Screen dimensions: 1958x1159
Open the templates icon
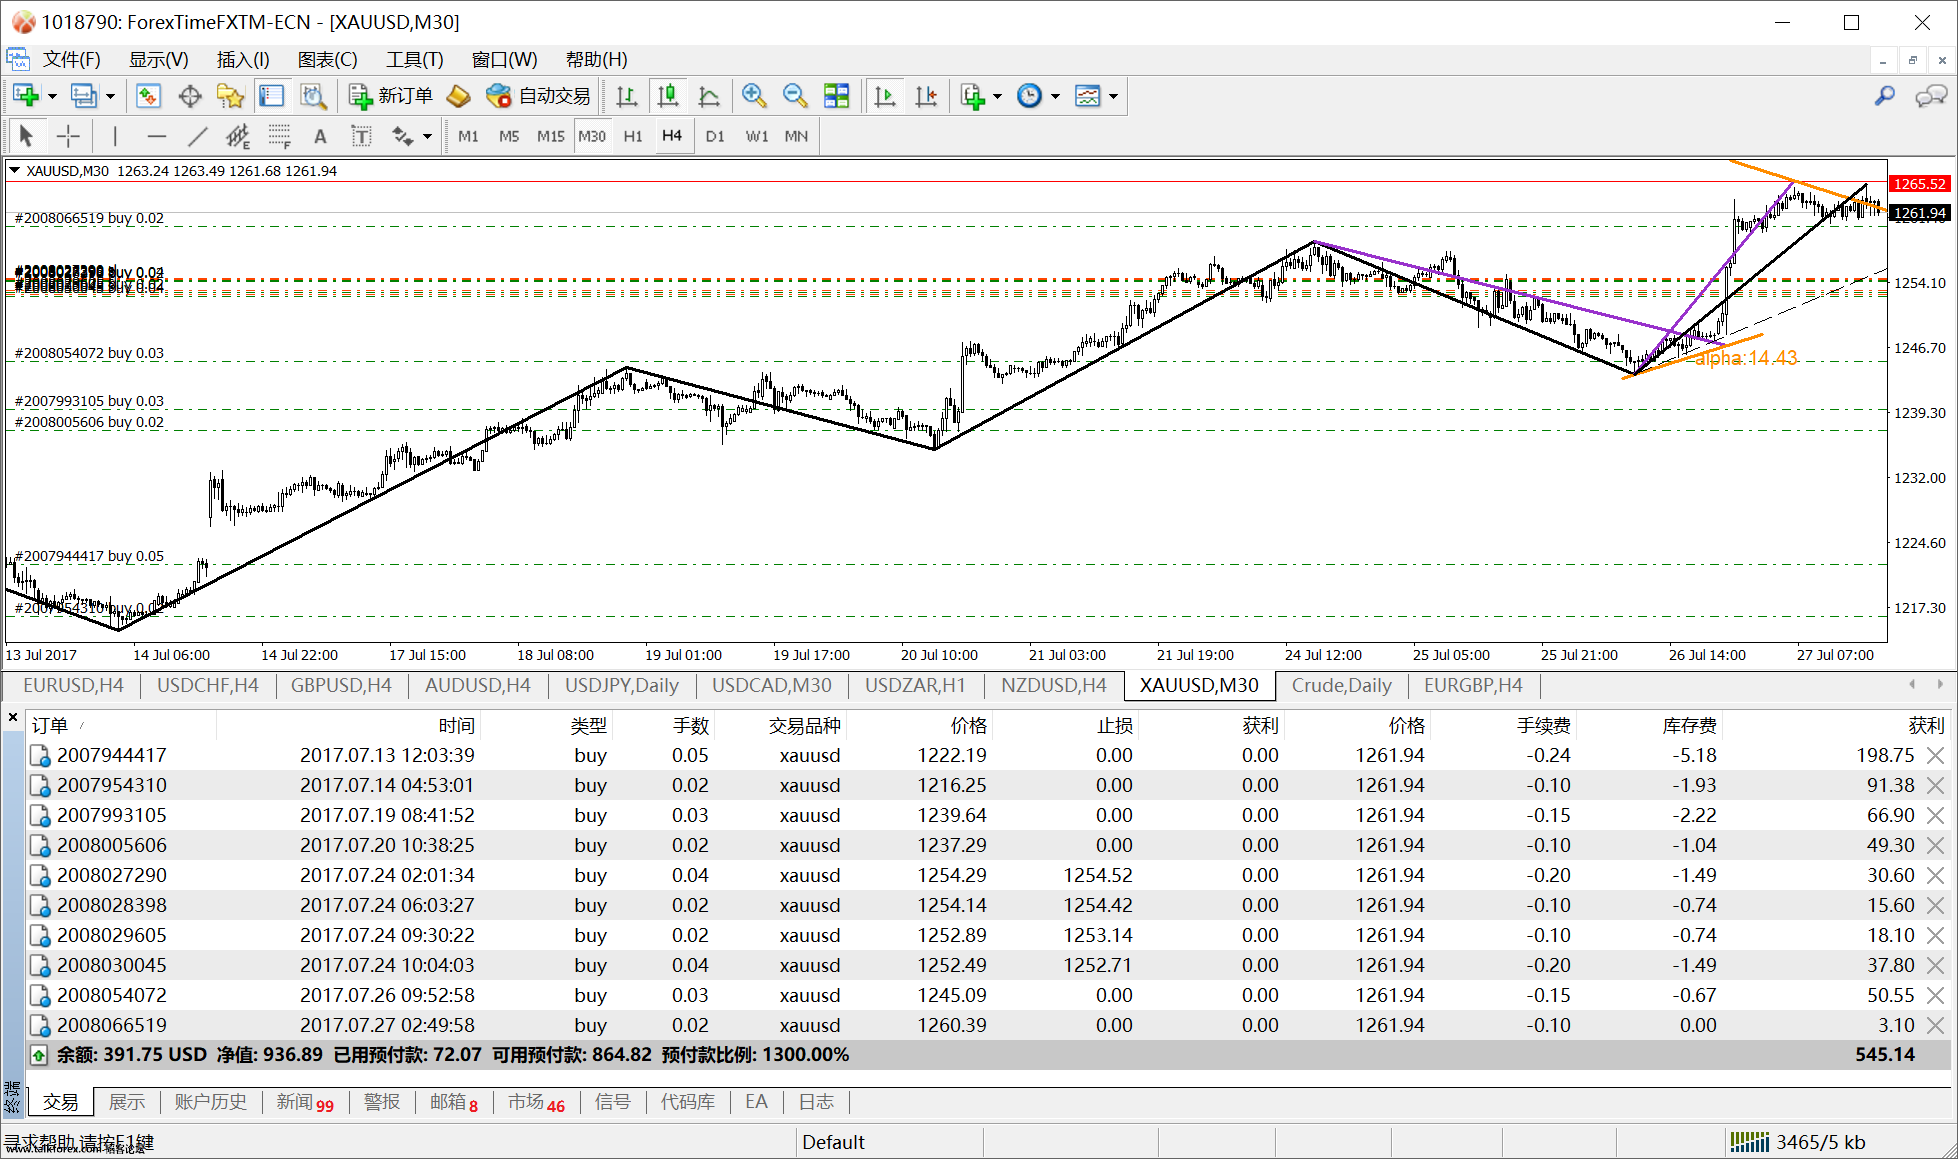click(x=1087, y=96)
